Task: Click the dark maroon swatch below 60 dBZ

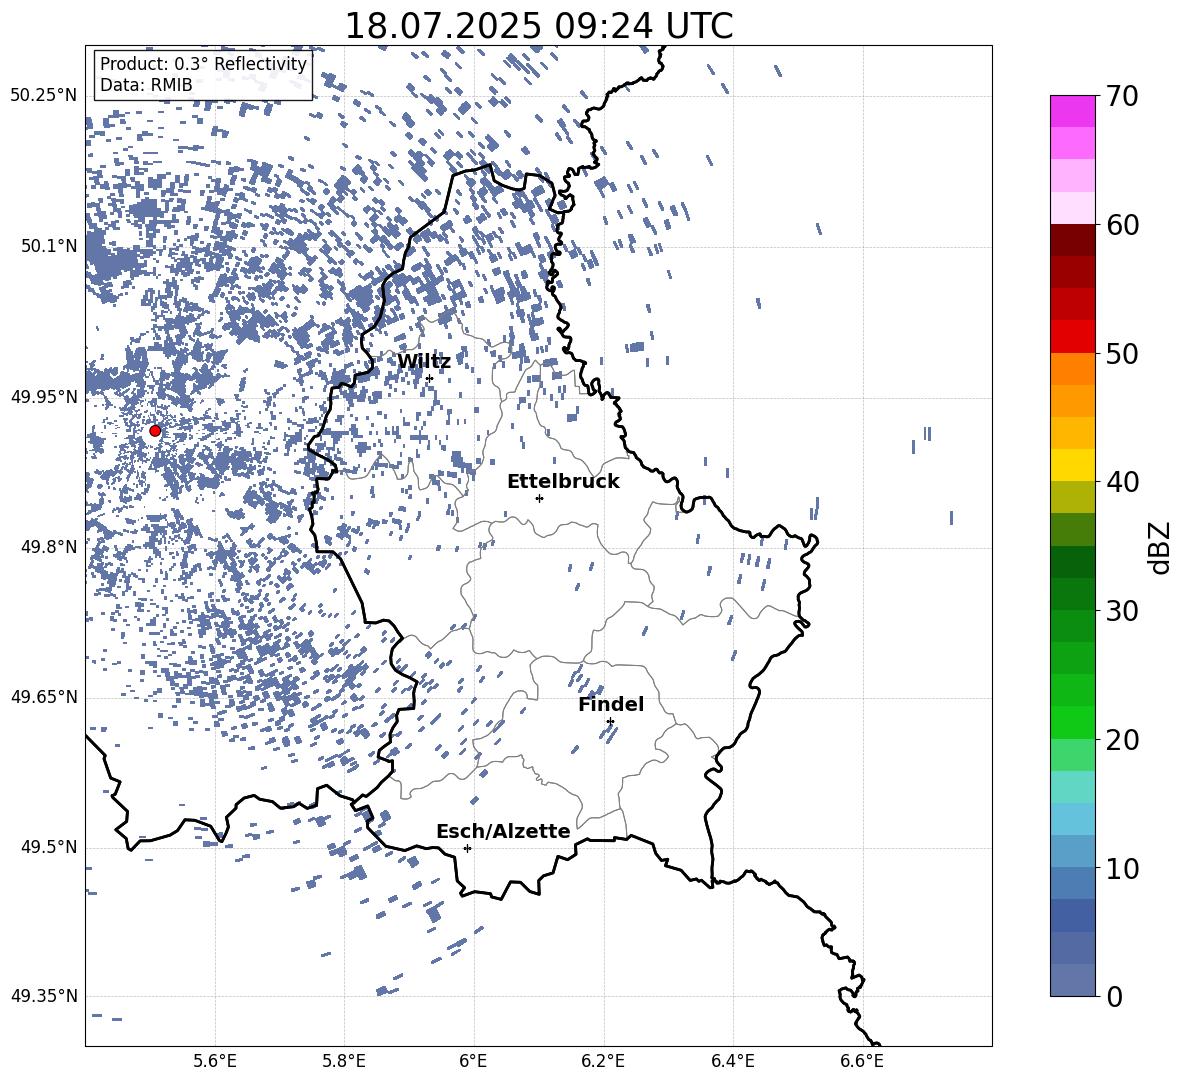Action: tap(1072, 240)
